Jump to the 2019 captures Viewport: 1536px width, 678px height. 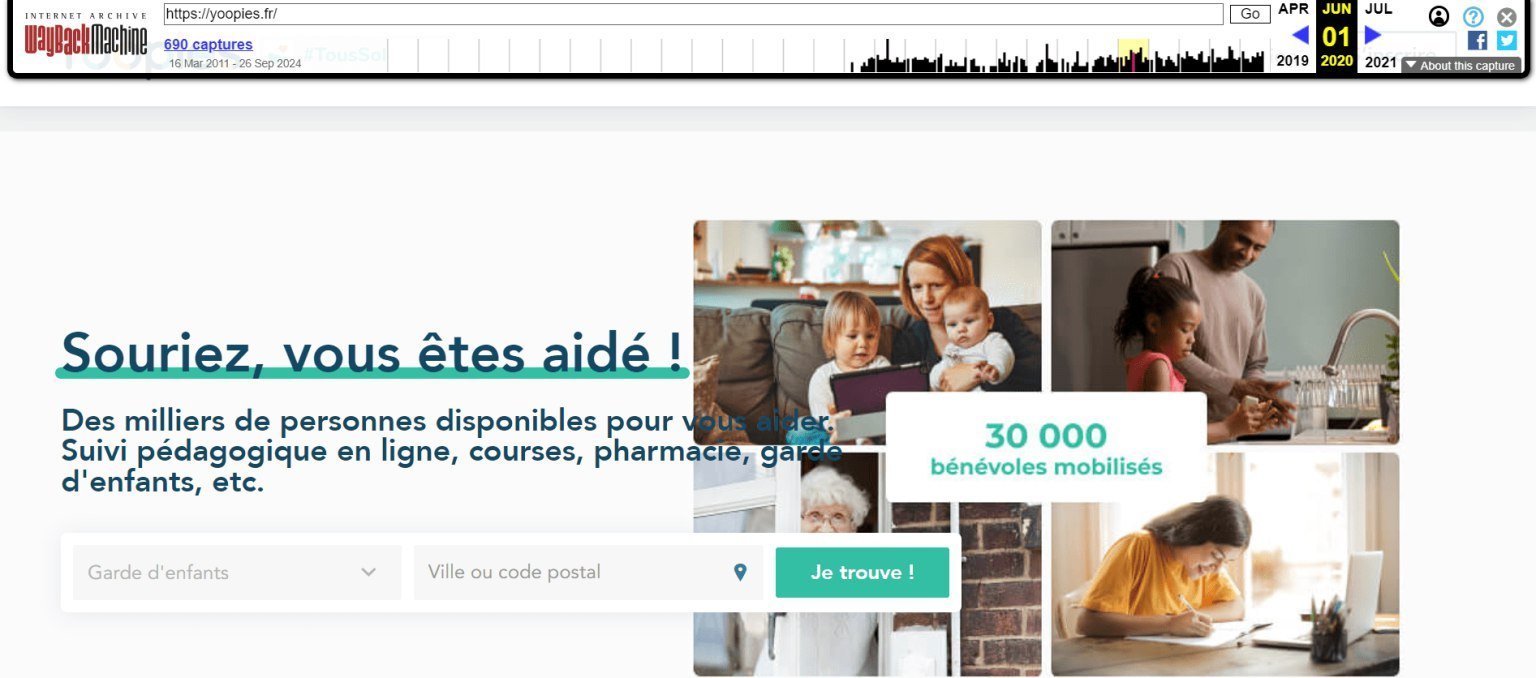pos(1293,61)
